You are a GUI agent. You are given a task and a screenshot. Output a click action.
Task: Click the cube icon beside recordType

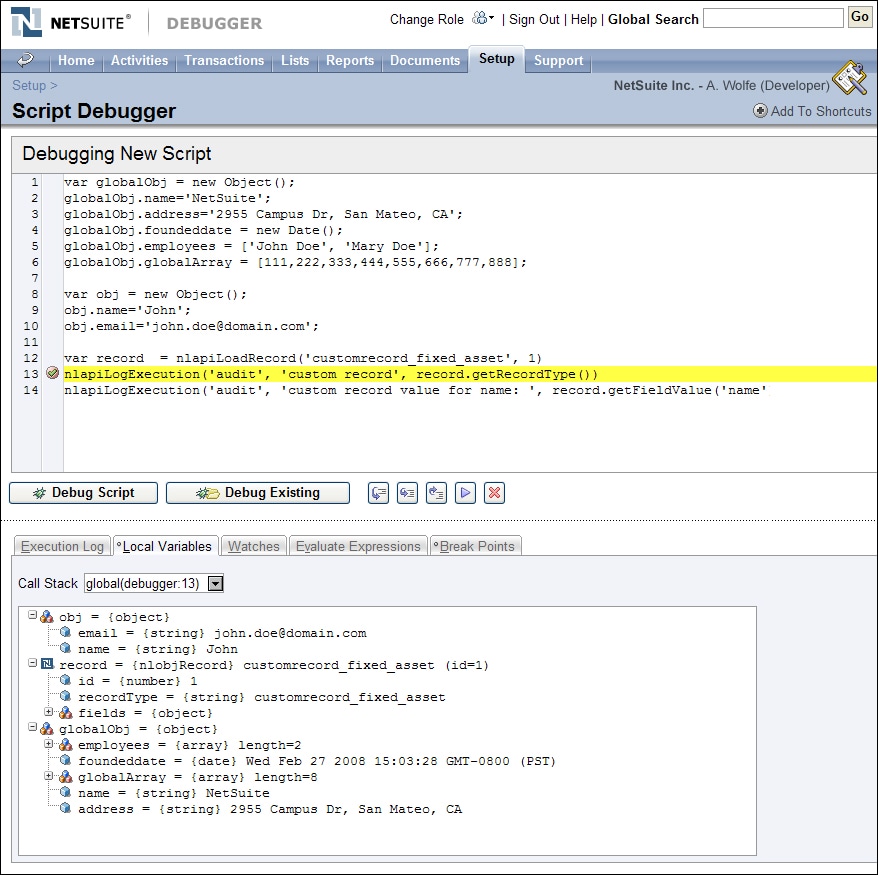click(x=66, y=696)
